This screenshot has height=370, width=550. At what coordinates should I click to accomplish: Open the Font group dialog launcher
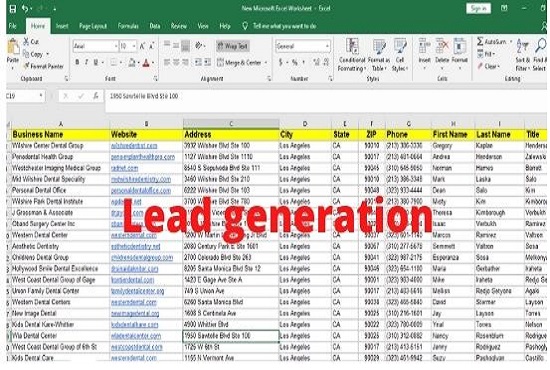[155, 79]
